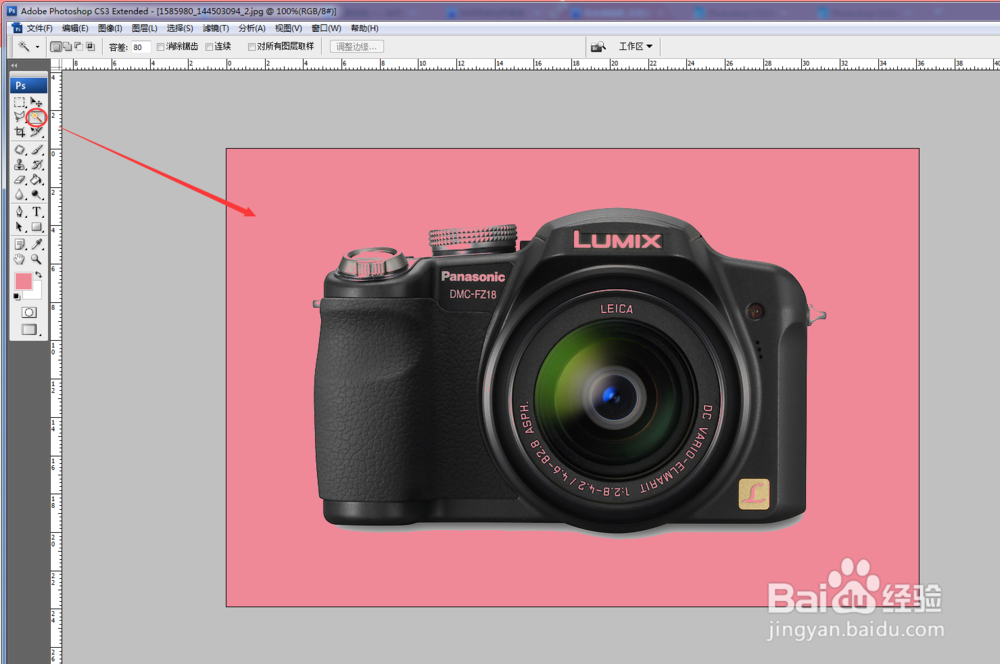Click the 调整边缘 refine edge button
This screenshot has width=1000, height=664.
(357, 47)
